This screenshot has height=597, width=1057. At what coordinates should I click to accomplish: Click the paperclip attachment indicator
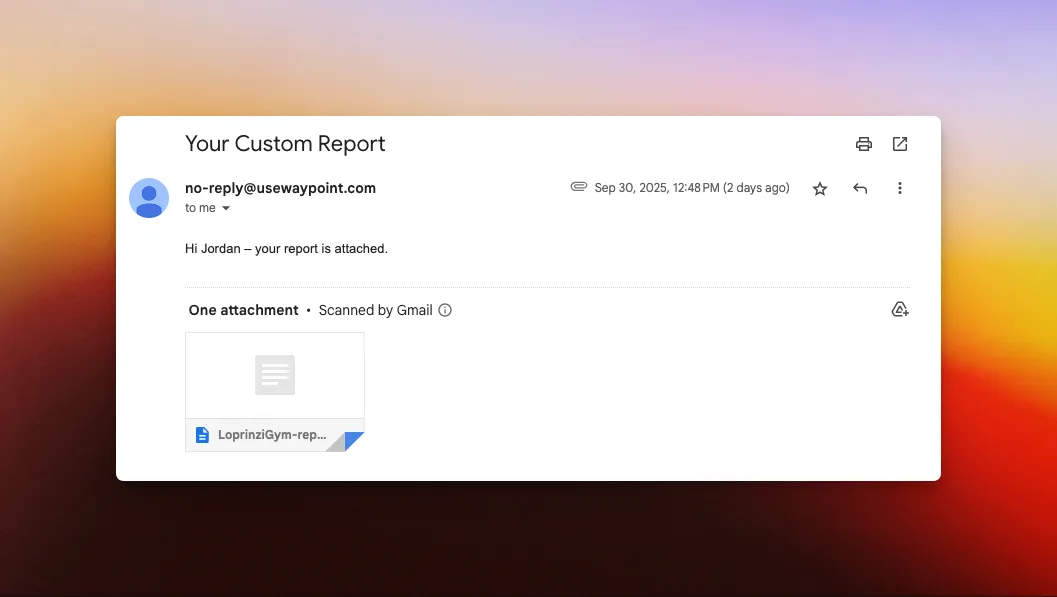(x=578, y=187)
